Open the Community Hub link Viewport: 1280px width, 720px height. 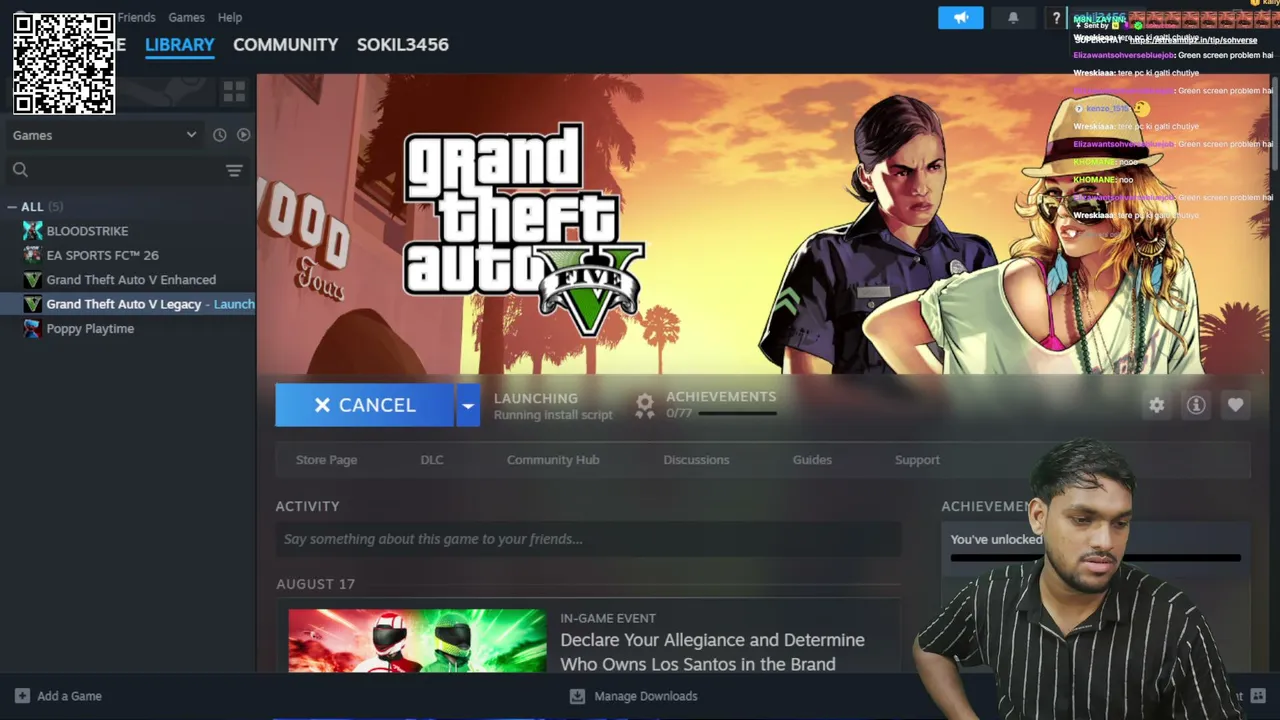(553, 460)
